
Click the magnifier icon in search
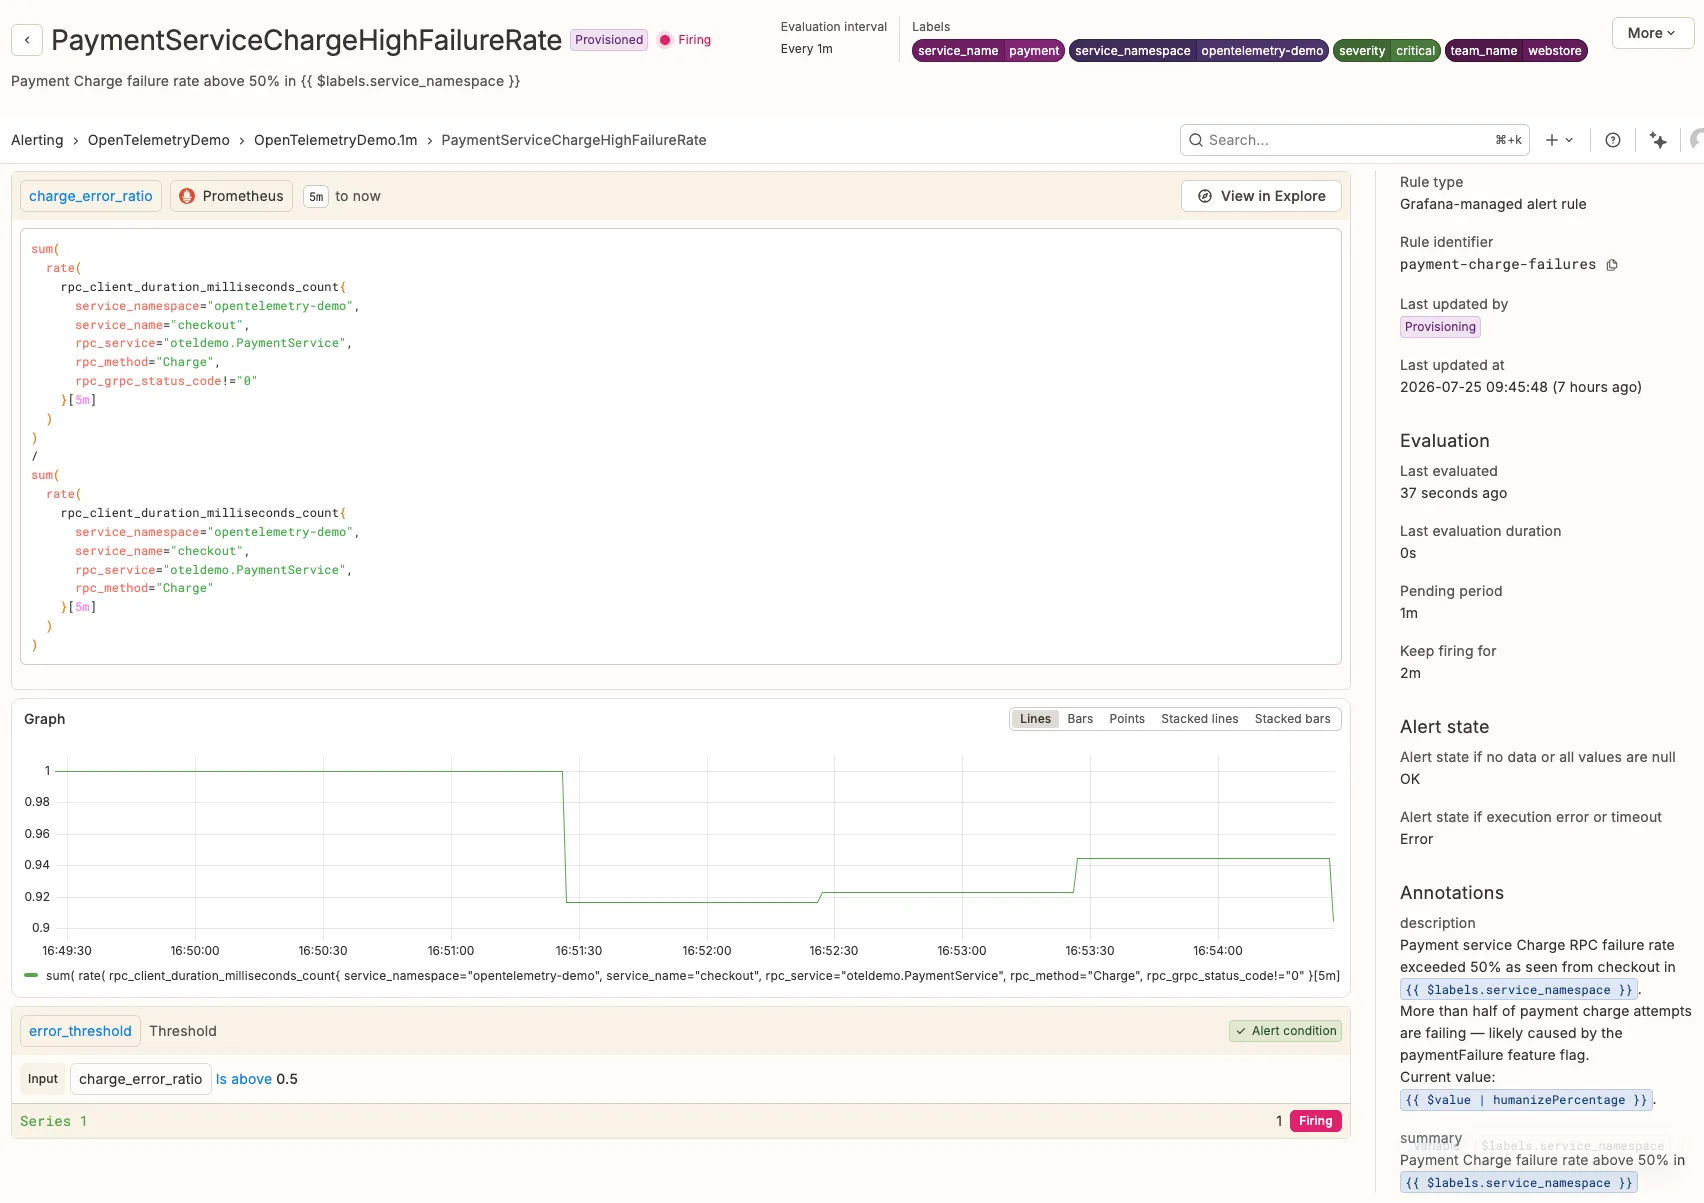coord(1196,140)
